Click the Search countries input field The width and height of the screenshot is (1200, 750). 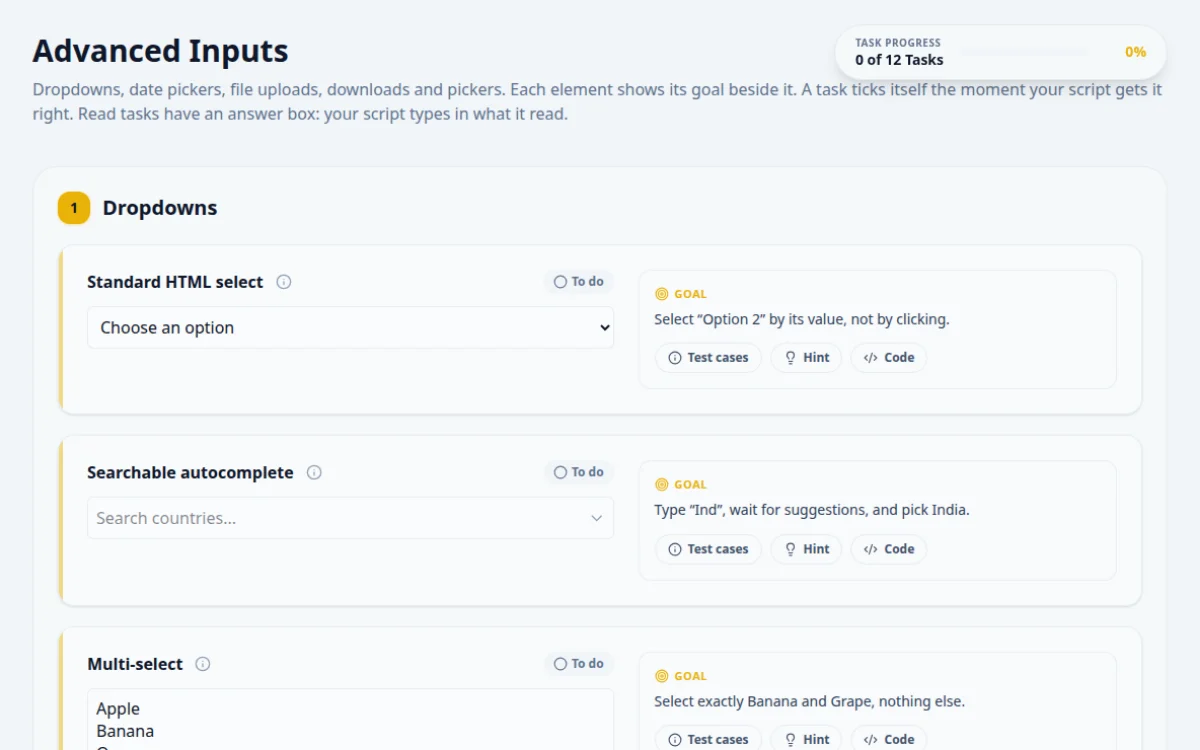tap(350, 518)
